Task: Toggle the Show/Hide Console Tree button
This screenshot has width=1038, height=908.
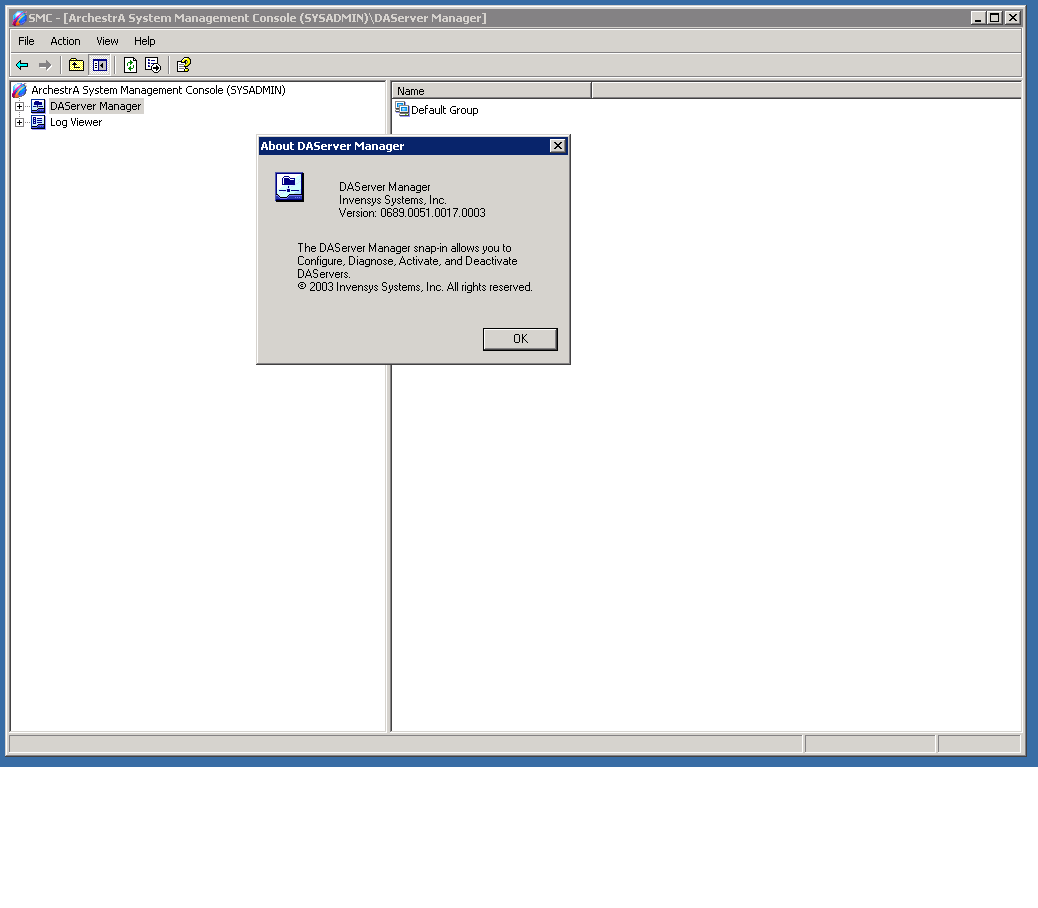Action: [99, 65]
